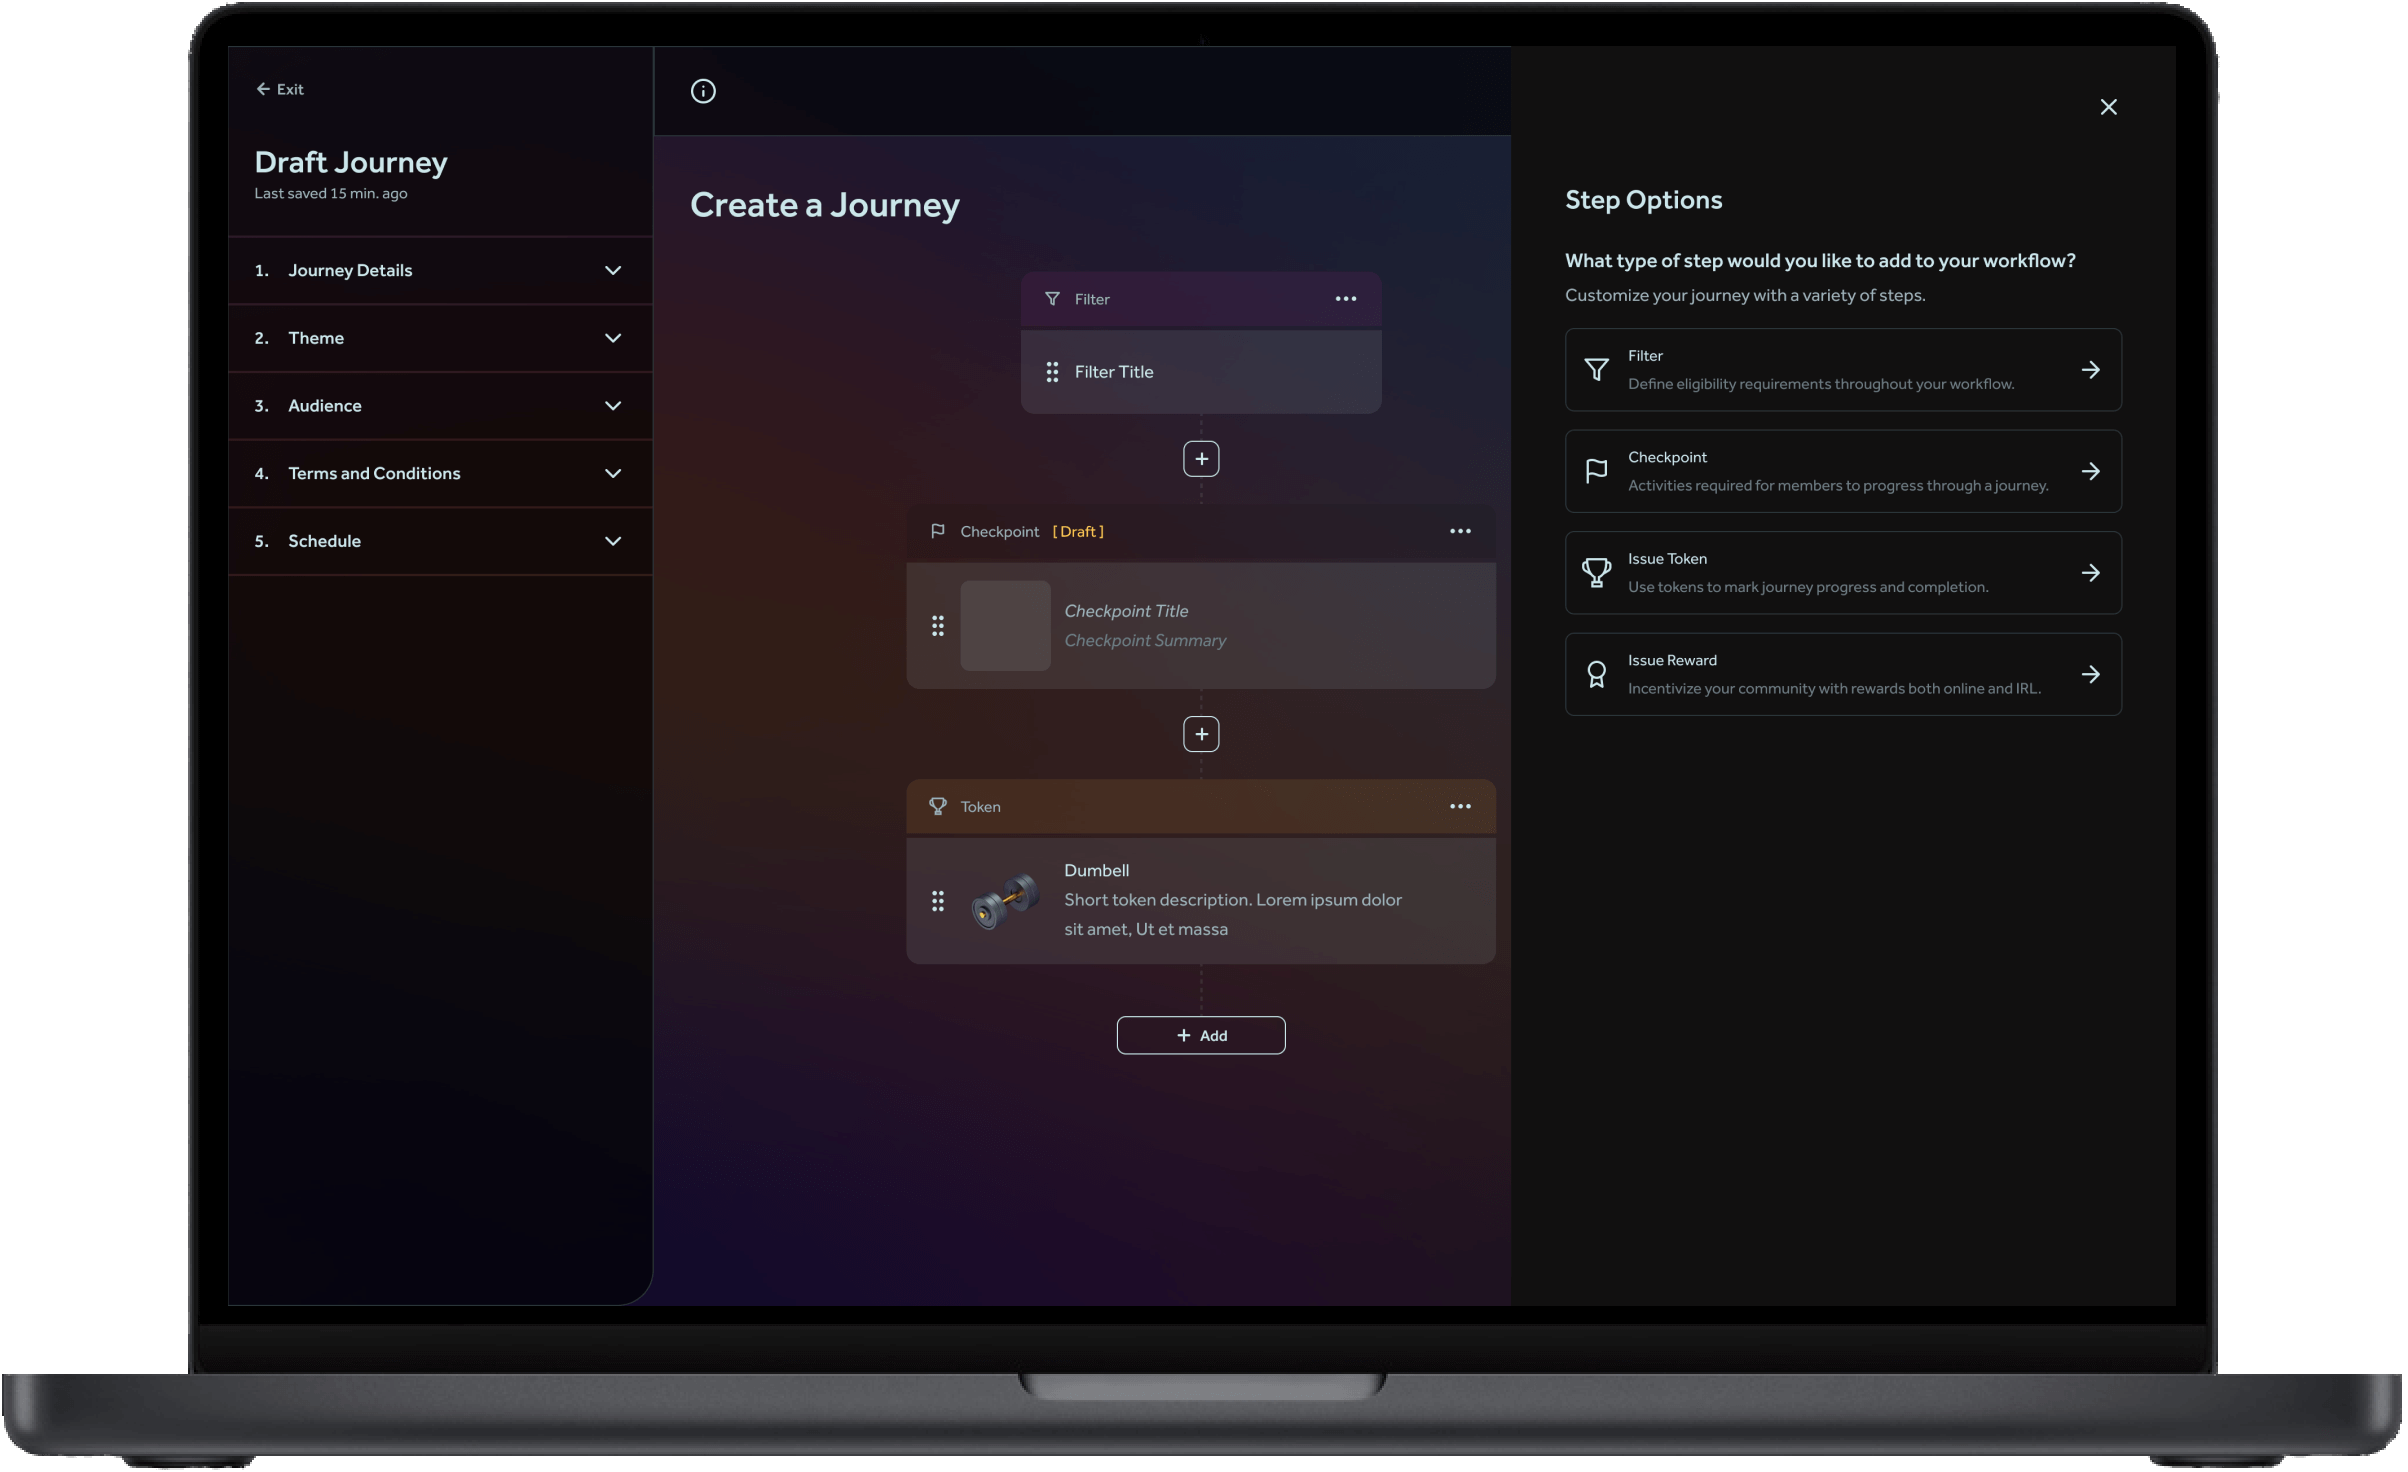
Task: Click the Checkpoint step icon in Step Options
Action: click(1596, 469)
